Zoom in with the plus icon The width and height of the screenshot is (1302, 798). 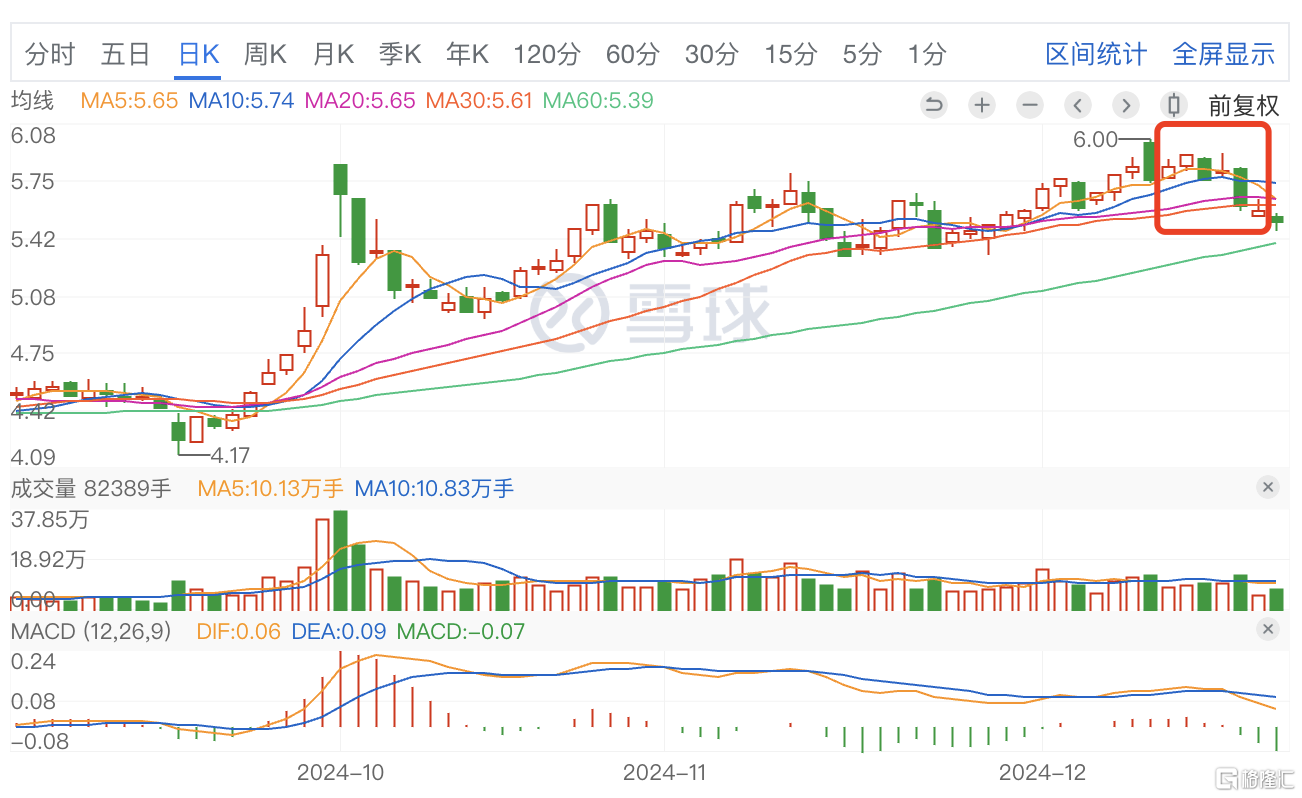[982, 105]
